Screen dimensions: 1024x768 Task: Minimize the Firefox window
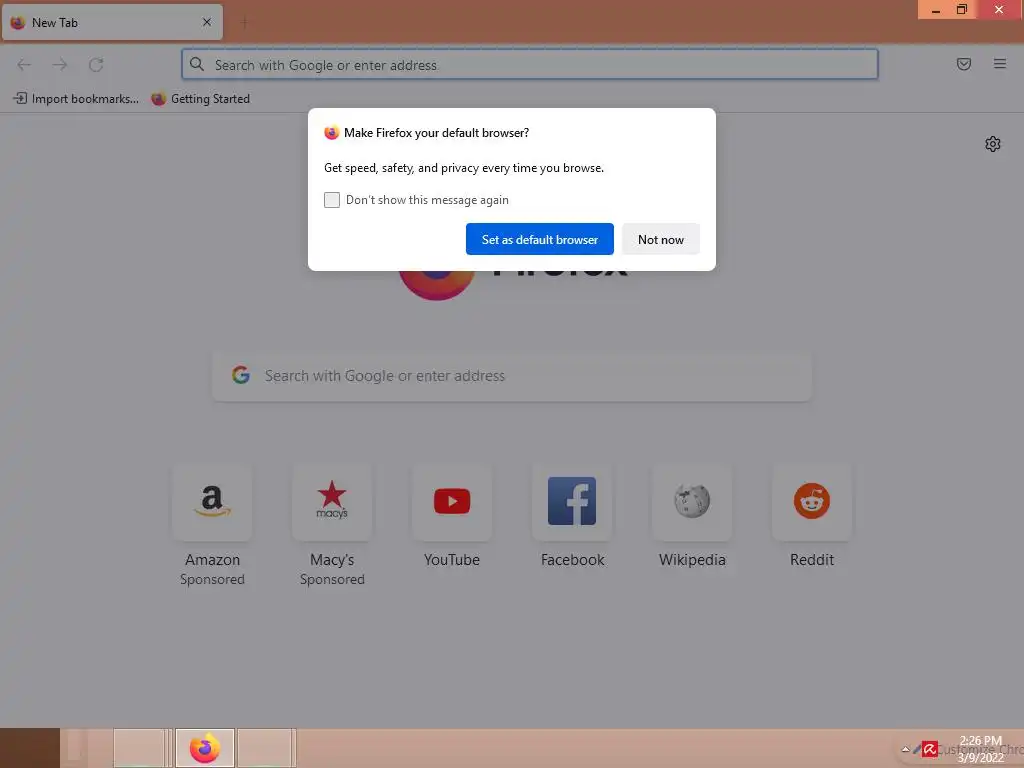pyautogui.click(x=935, y=10)
